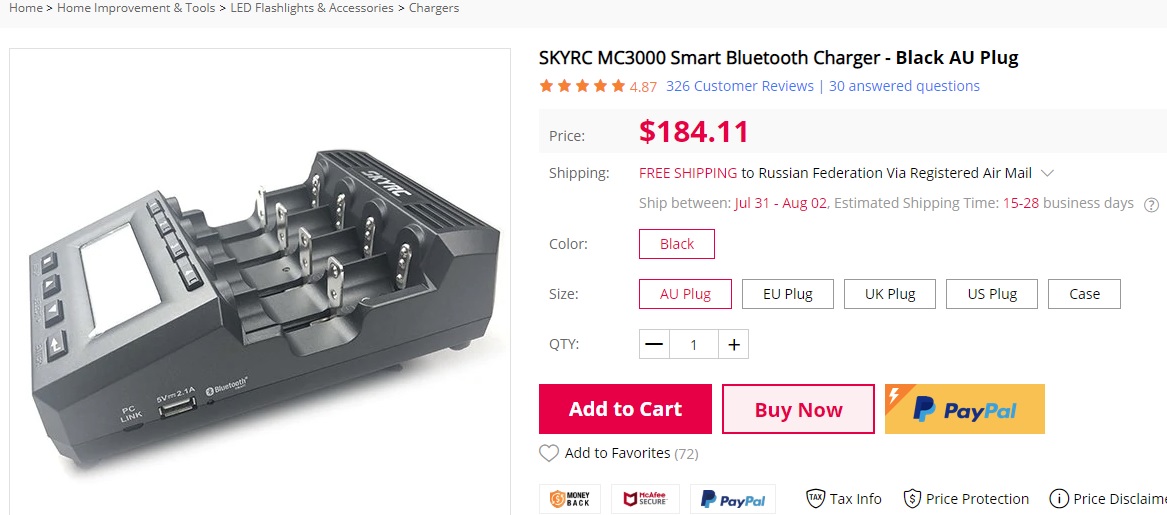The image size is (1167, 515).
Task: Click the heart Add to Favorites icon
Action: tap(549, 454)
